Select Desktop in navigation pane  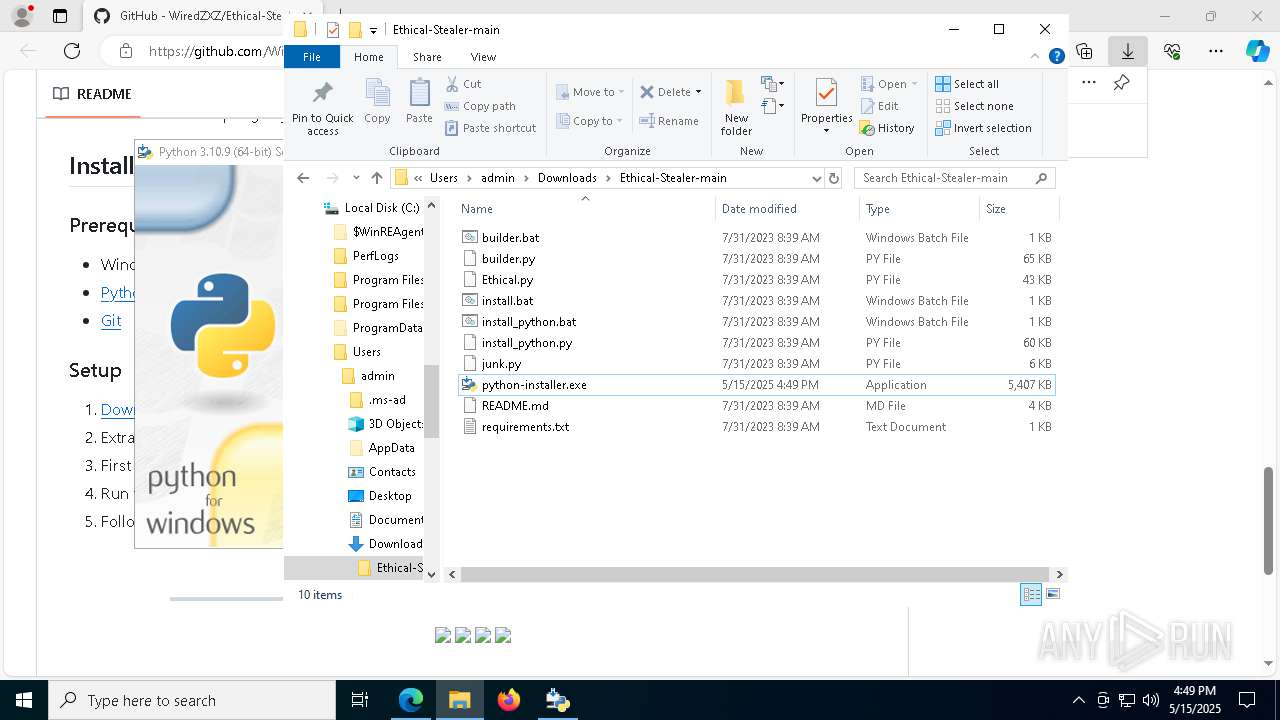(380, 496)
